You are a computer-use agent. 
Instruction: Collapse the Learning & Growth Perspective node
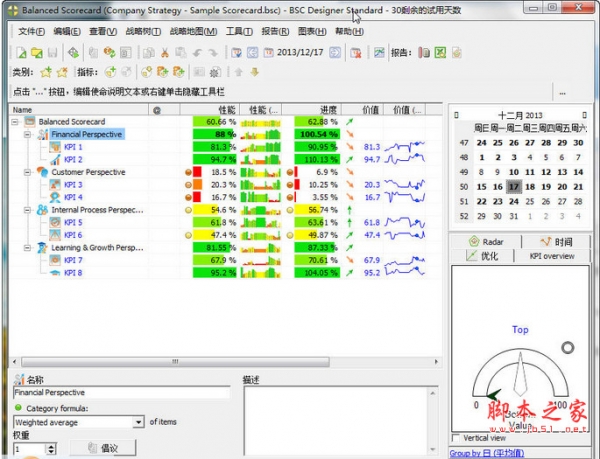(x=27, y=248)
